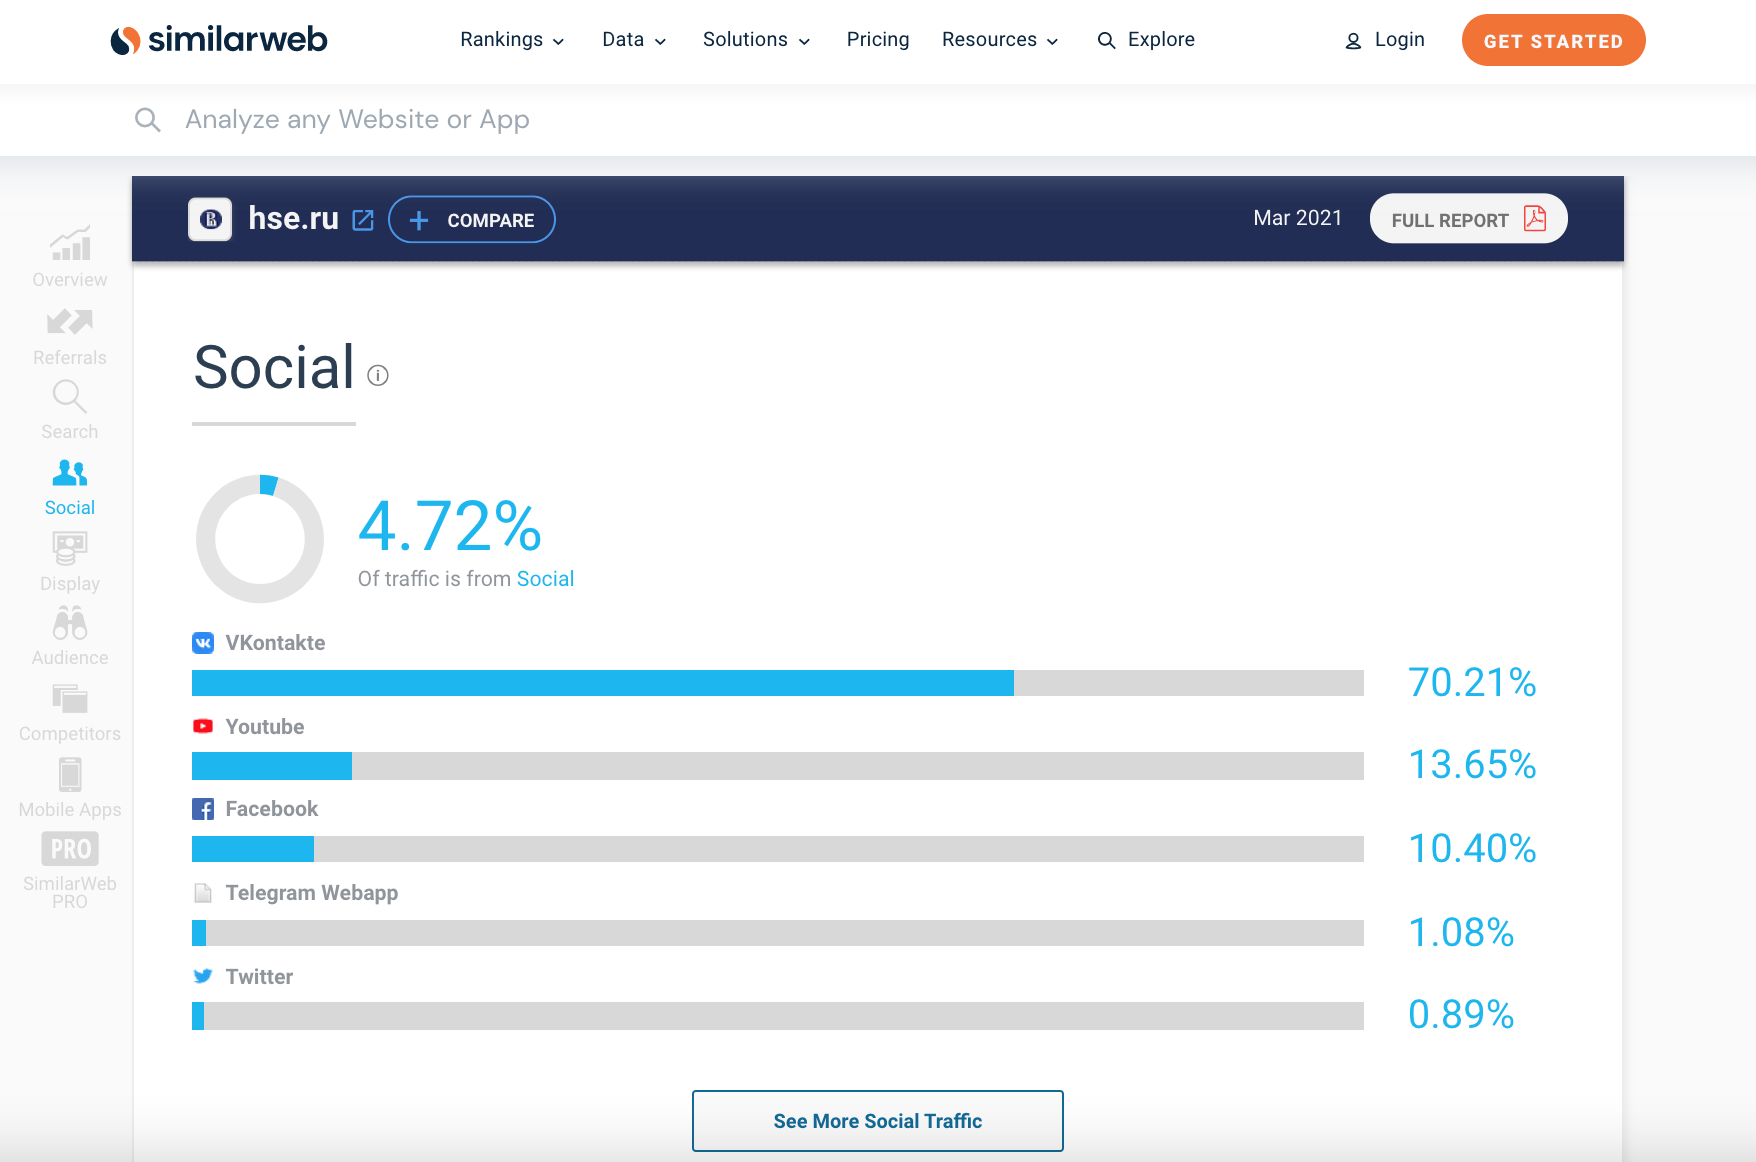Click the PRO badge icon
The width and height of the screenshot is (1756, 1162).
coord(70,849)
